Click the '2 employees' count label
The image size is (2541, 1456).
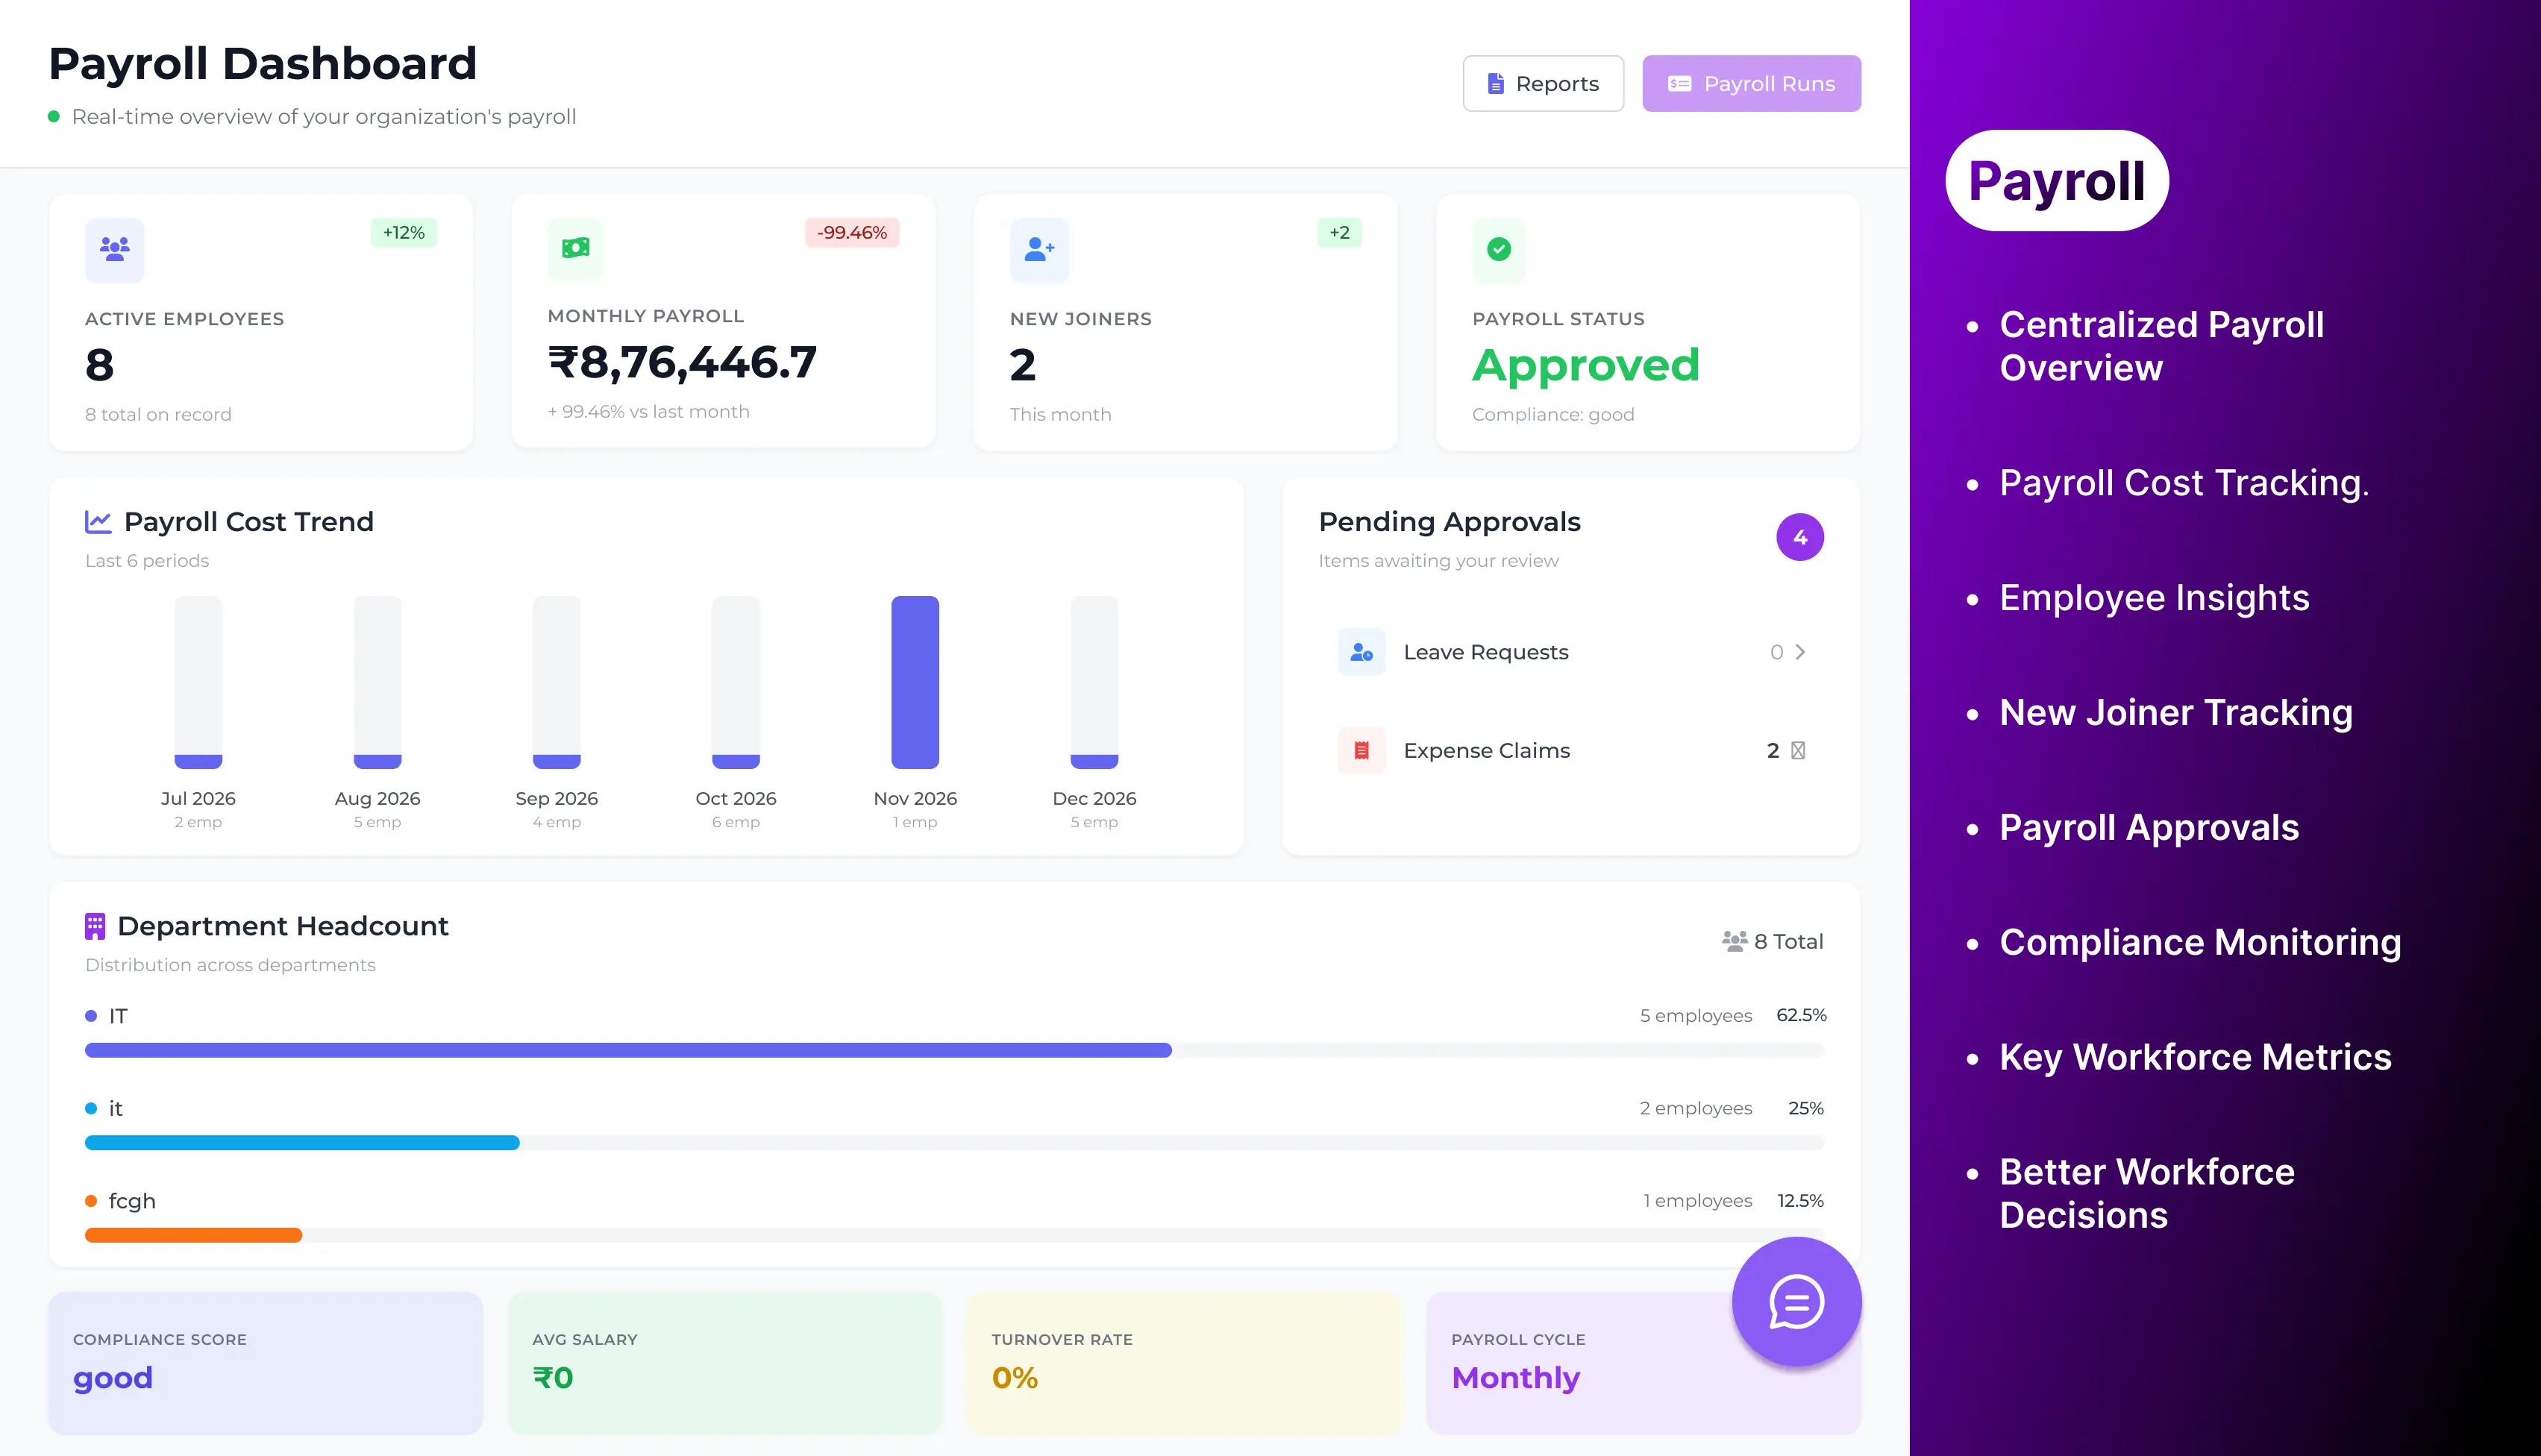pyautogui.click(x=1696, y=1108)
